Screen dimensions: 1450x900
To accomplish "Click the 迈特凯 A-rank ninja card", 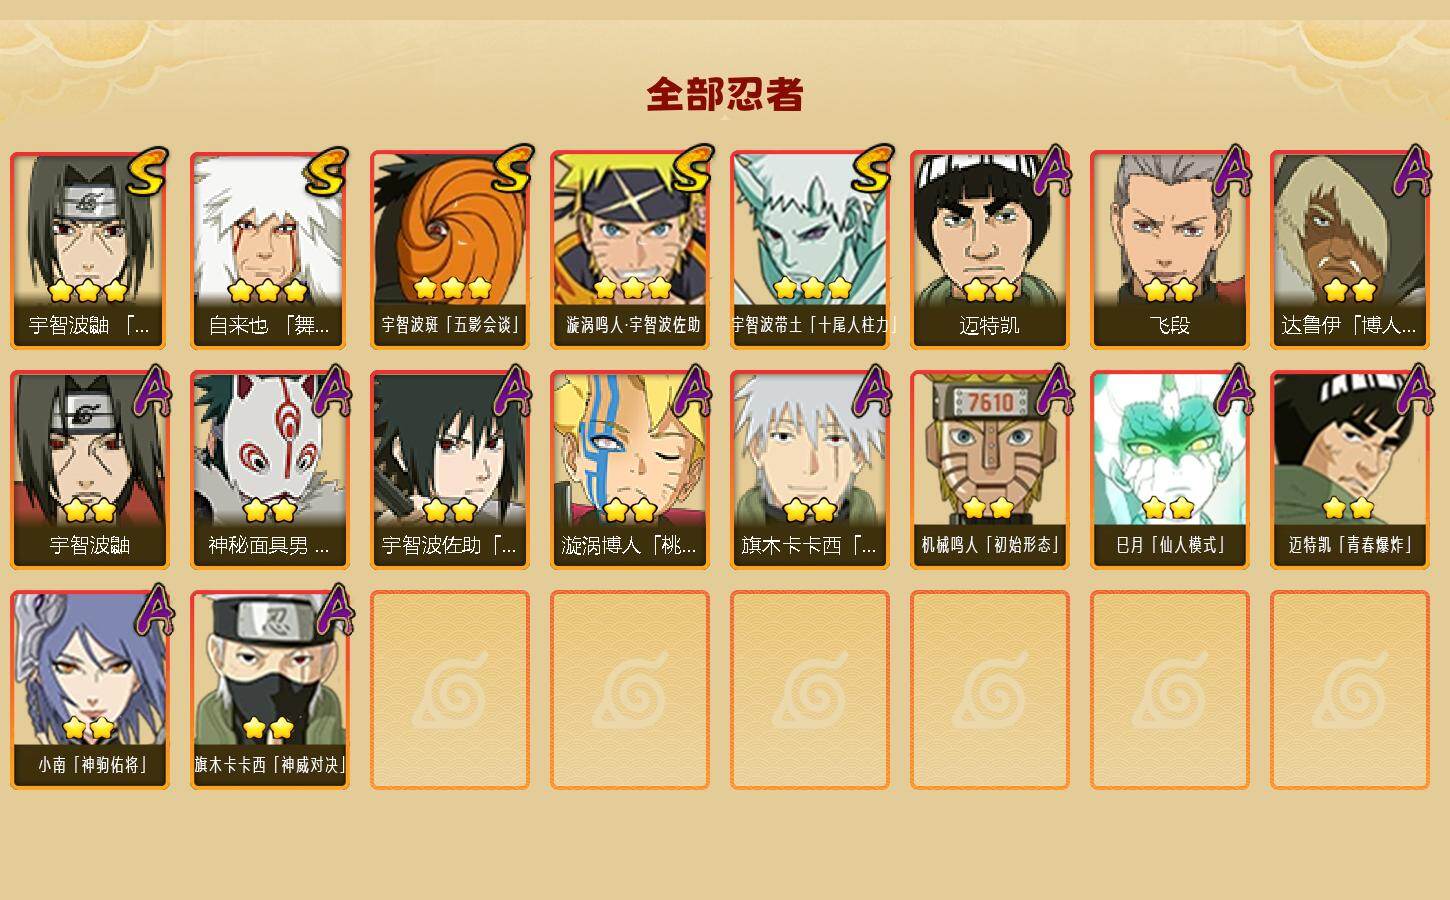I will [990, 250].
